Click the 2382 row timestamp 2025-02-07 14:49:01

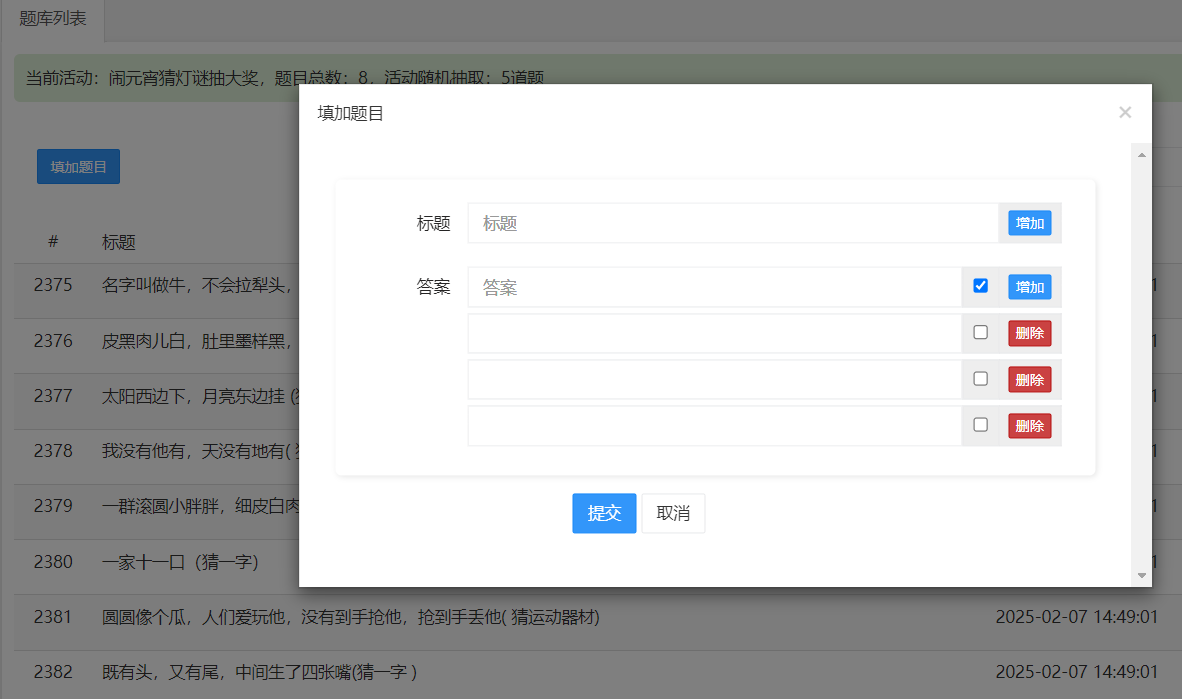(x=1076, y=672)
